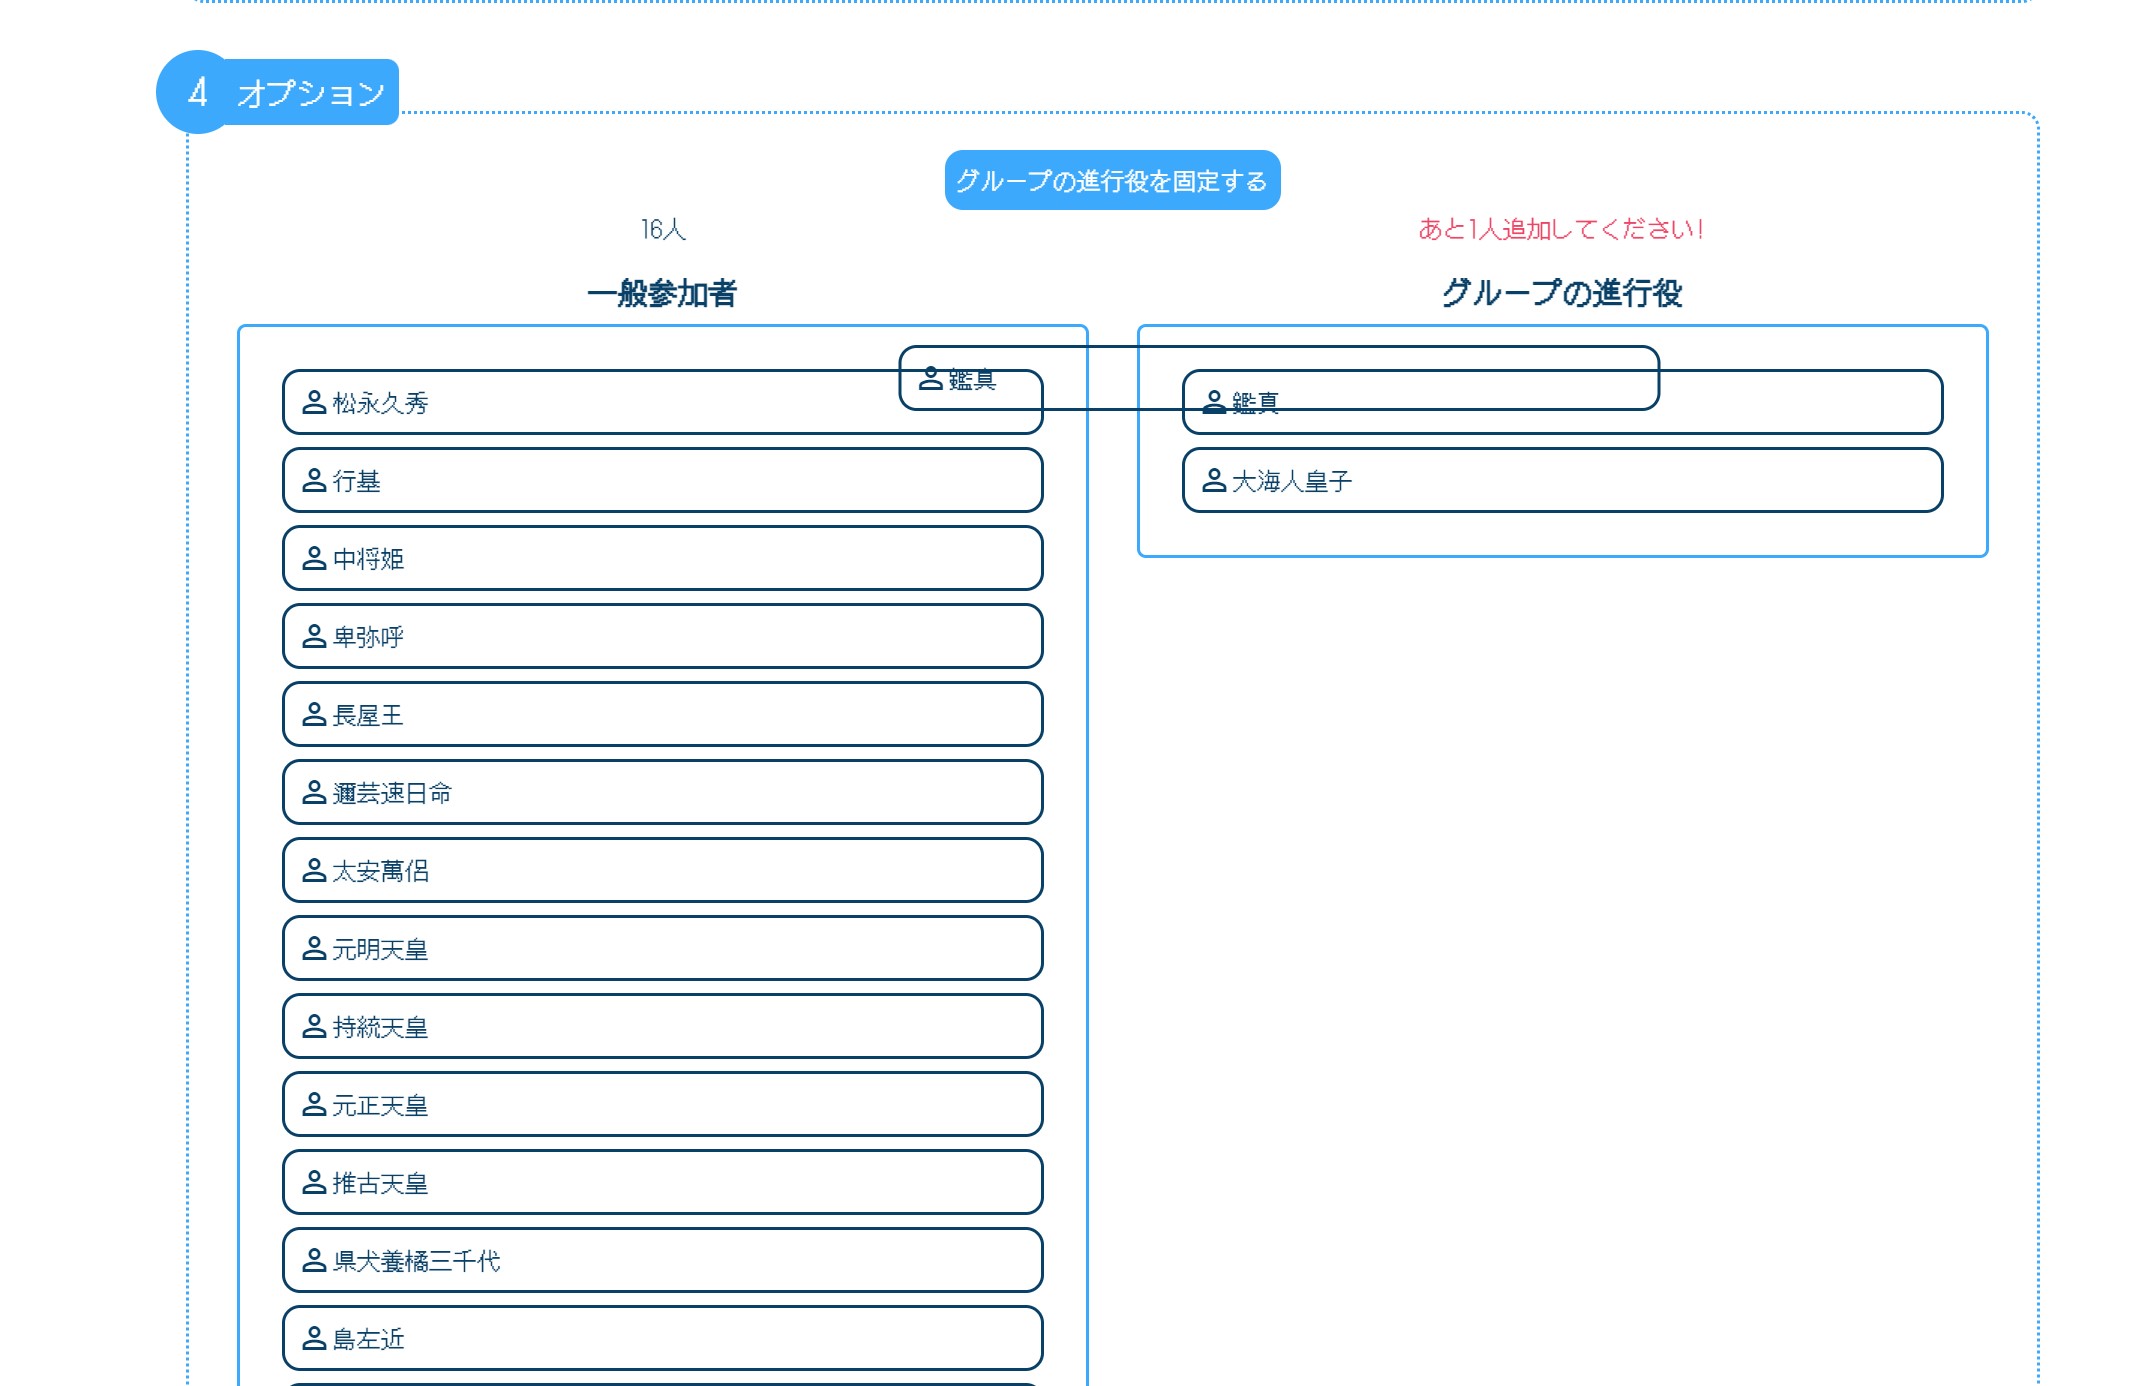
Task: Click person icon beside 松永久秀
Action: point(314,402)
